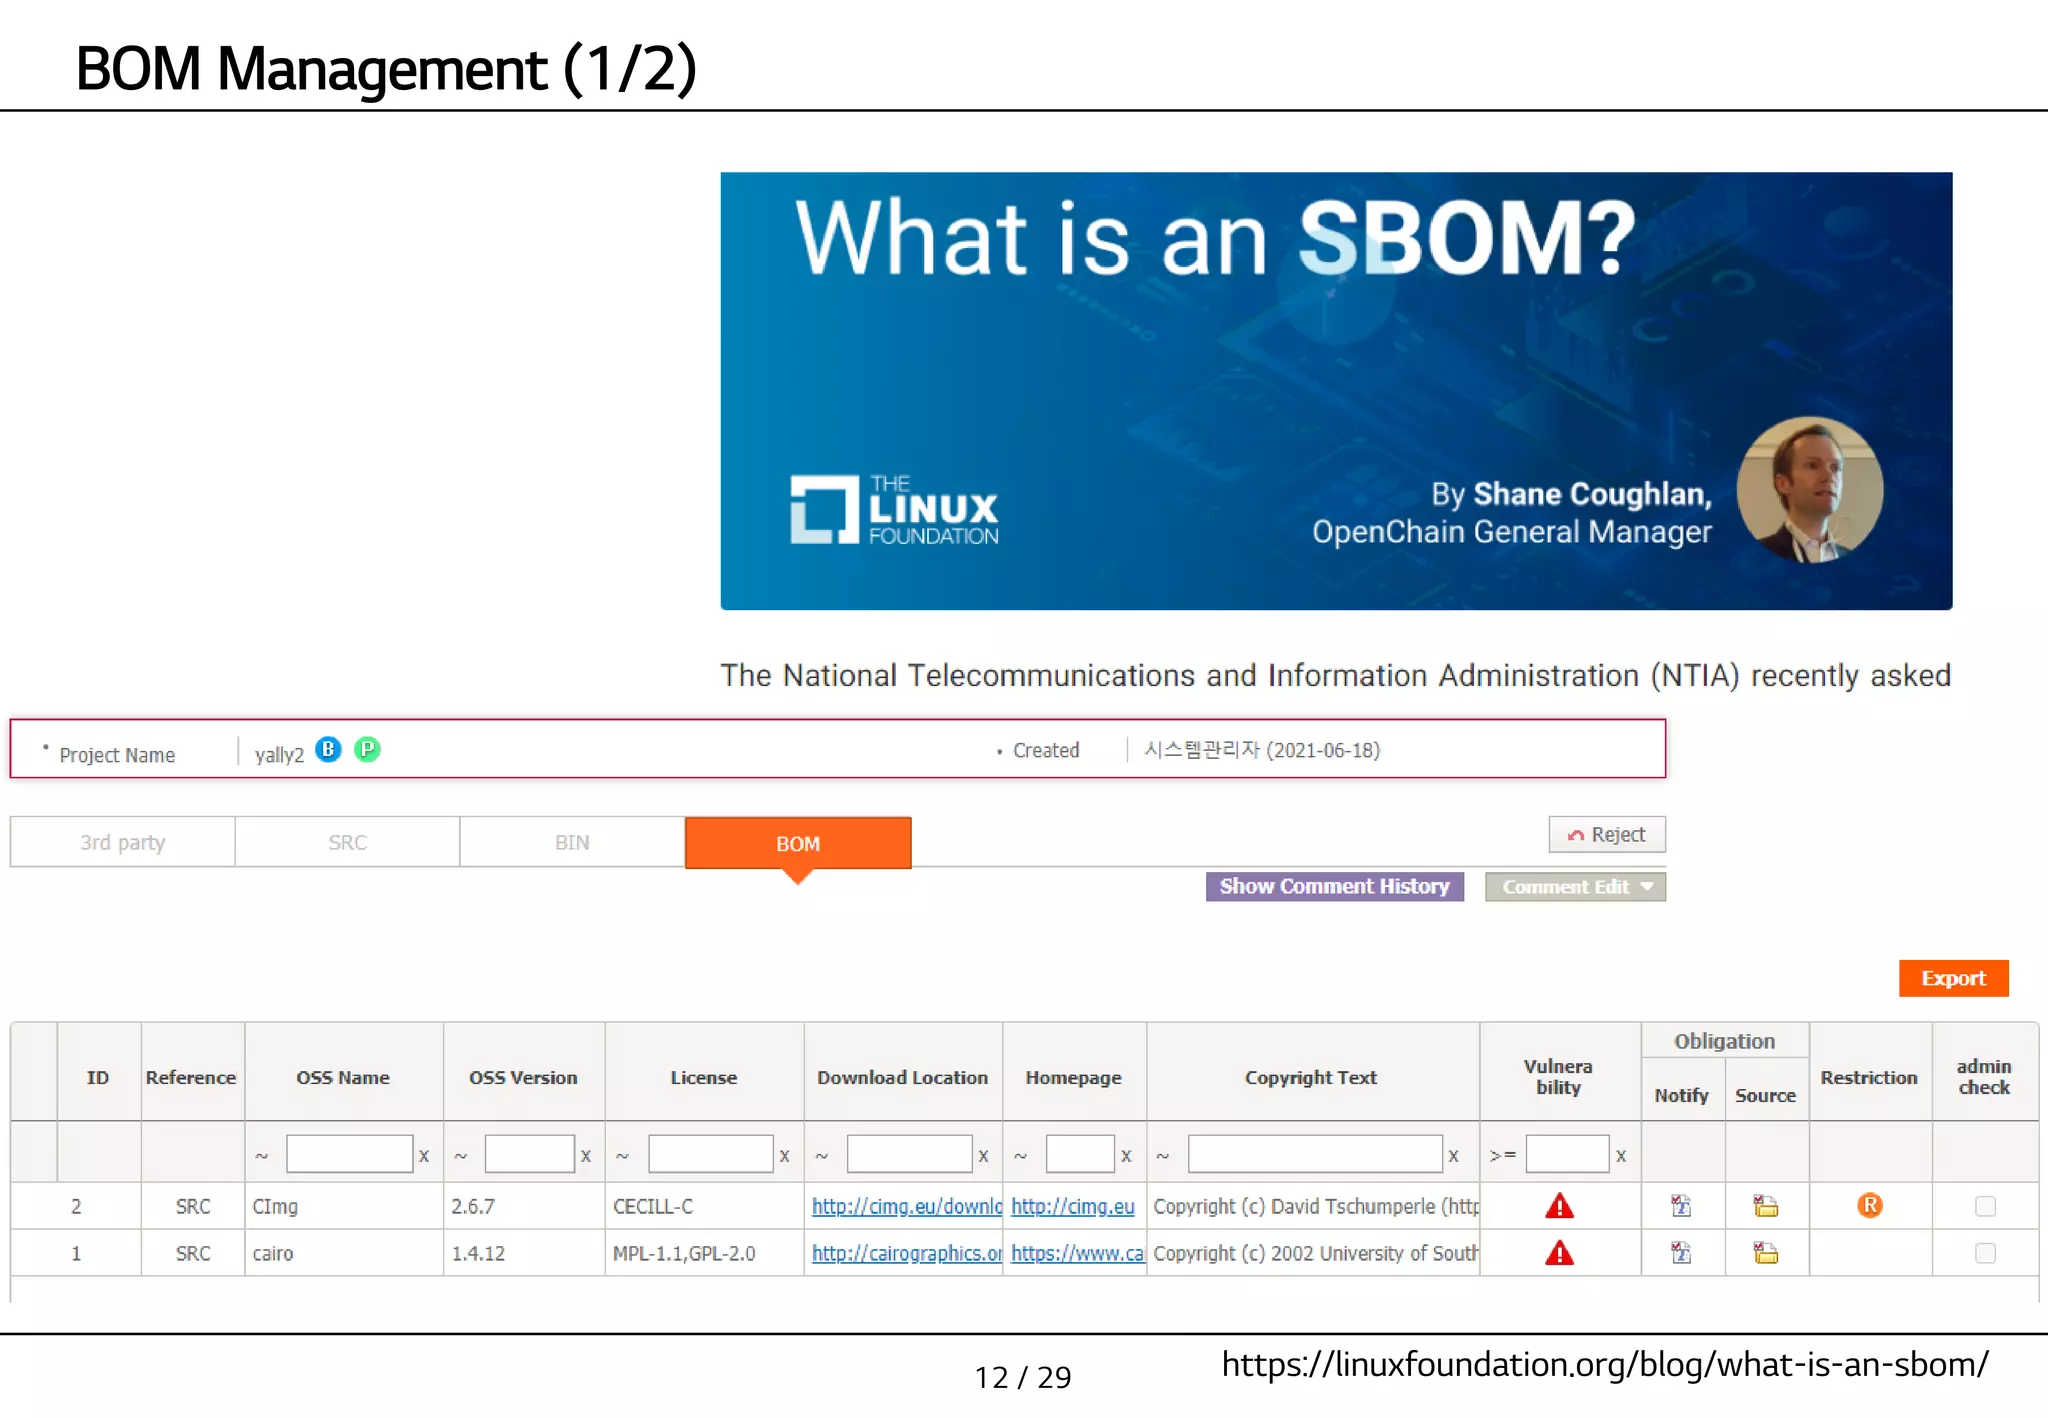Screen dimensions: 2048x1418
Task: Open the cairographics.org download link
Action: tap(907, 1253)
